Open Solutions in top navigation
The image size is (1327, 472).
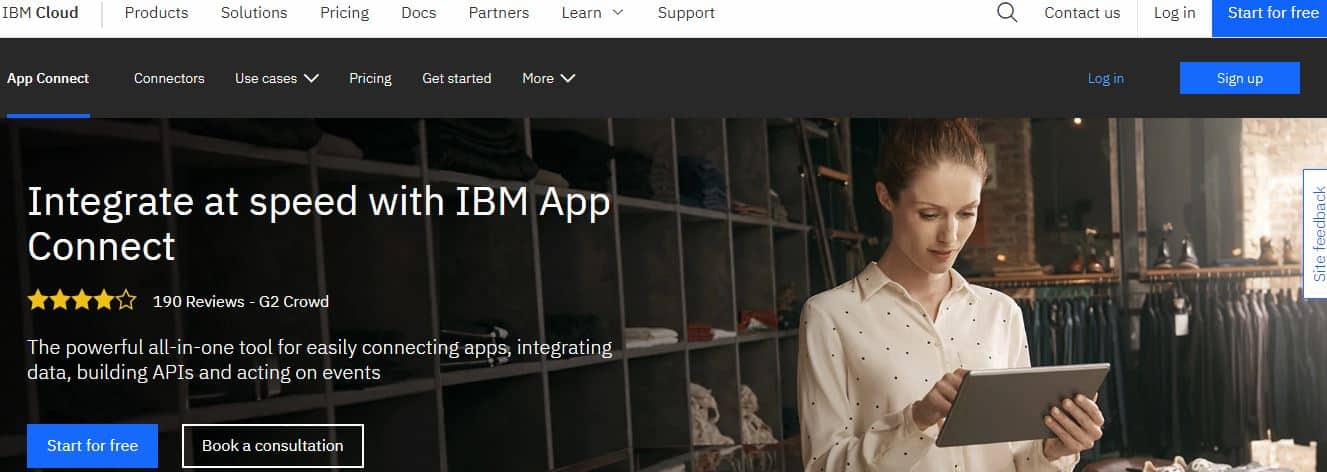254,13
